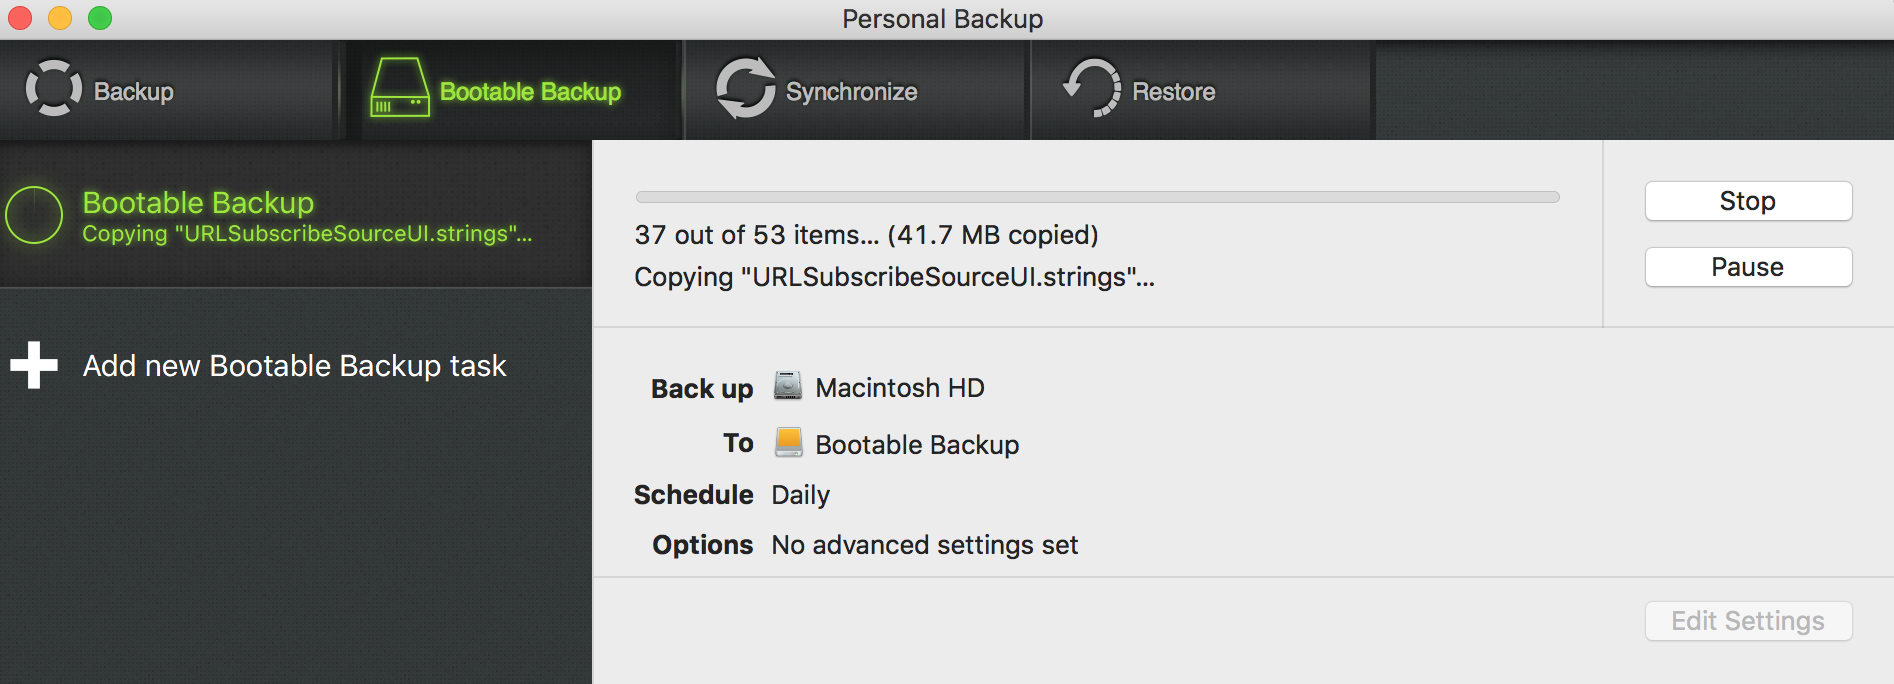
Task: Click the Daily schedule value
Action: point(801,495)
